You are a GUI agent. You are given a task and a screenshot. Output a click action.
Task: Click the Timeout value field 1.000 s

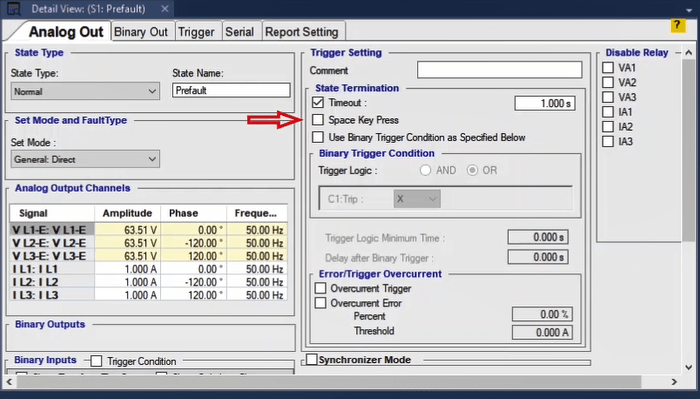[x=545, y=103]
